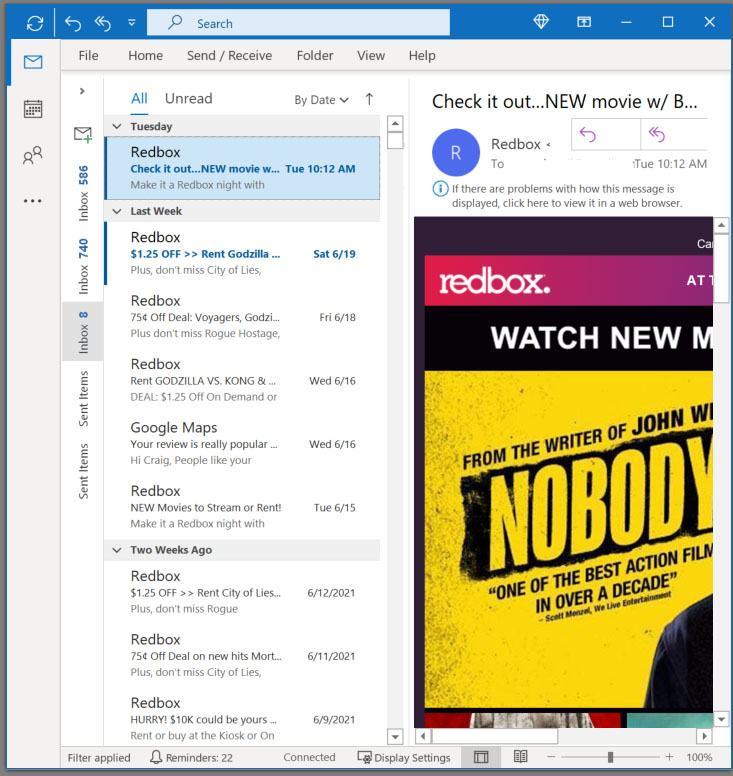This screenshot has width=733, height=776.
Task: Click the New Email envelope icon
Action: point(83,134)
